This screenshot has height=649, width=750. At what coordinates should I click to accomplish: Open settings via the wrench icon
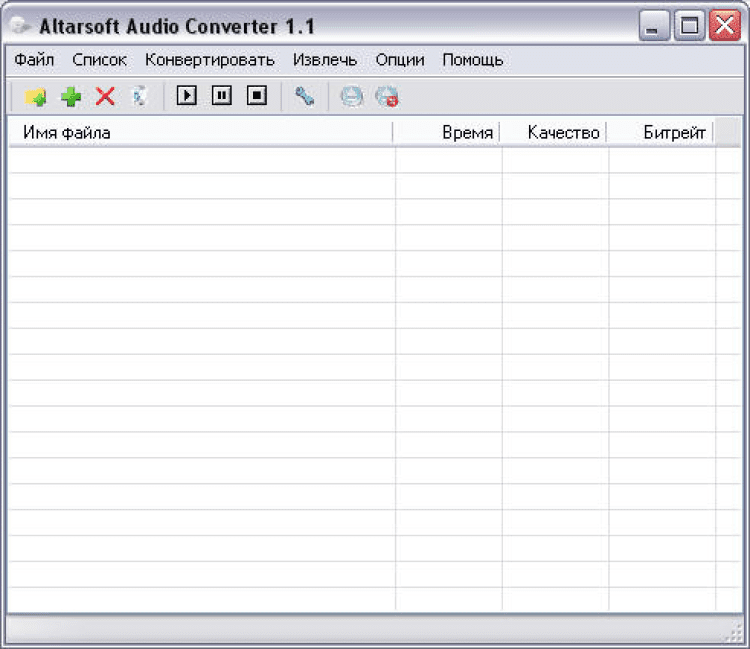click(304, 96)
